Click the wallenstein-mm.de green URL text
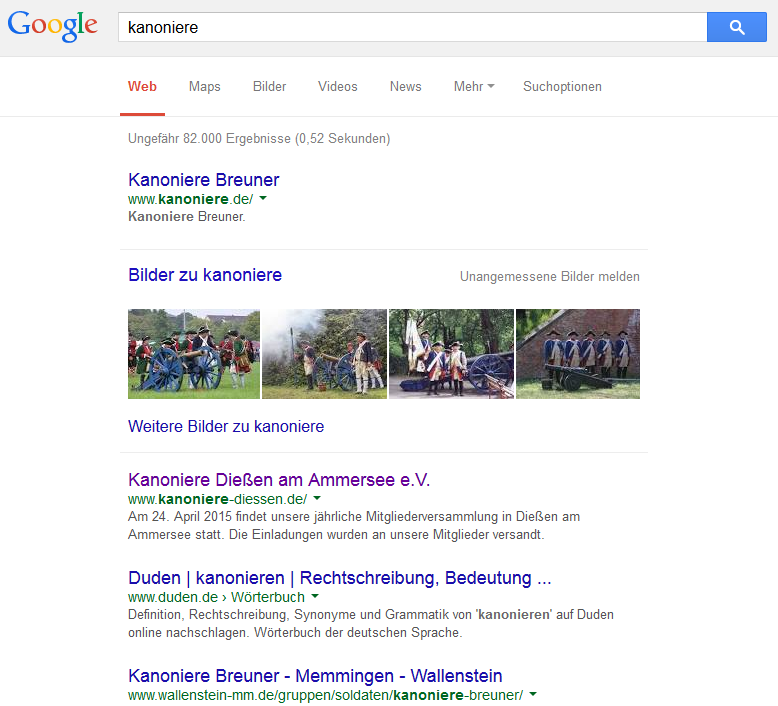The image size is (778, 706). tap(325, 695)
